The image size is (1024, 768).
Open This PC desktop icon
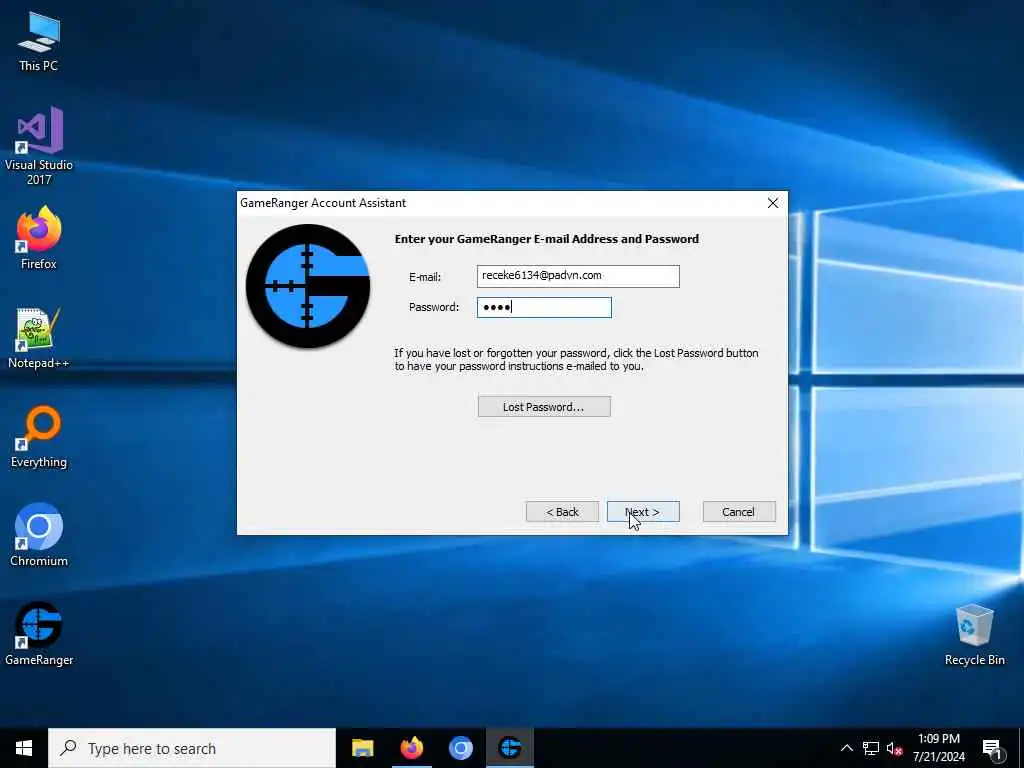(39, 40)
